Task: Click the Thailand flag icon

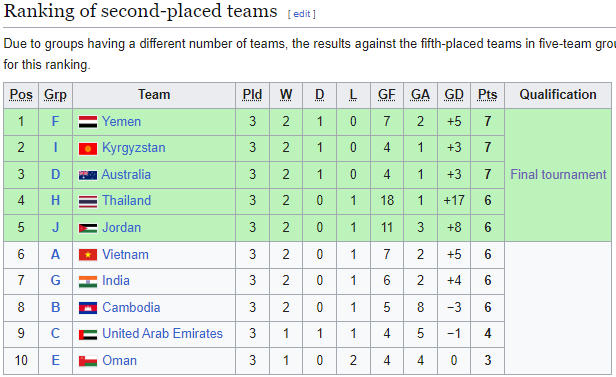Action: tap(88, 202)
